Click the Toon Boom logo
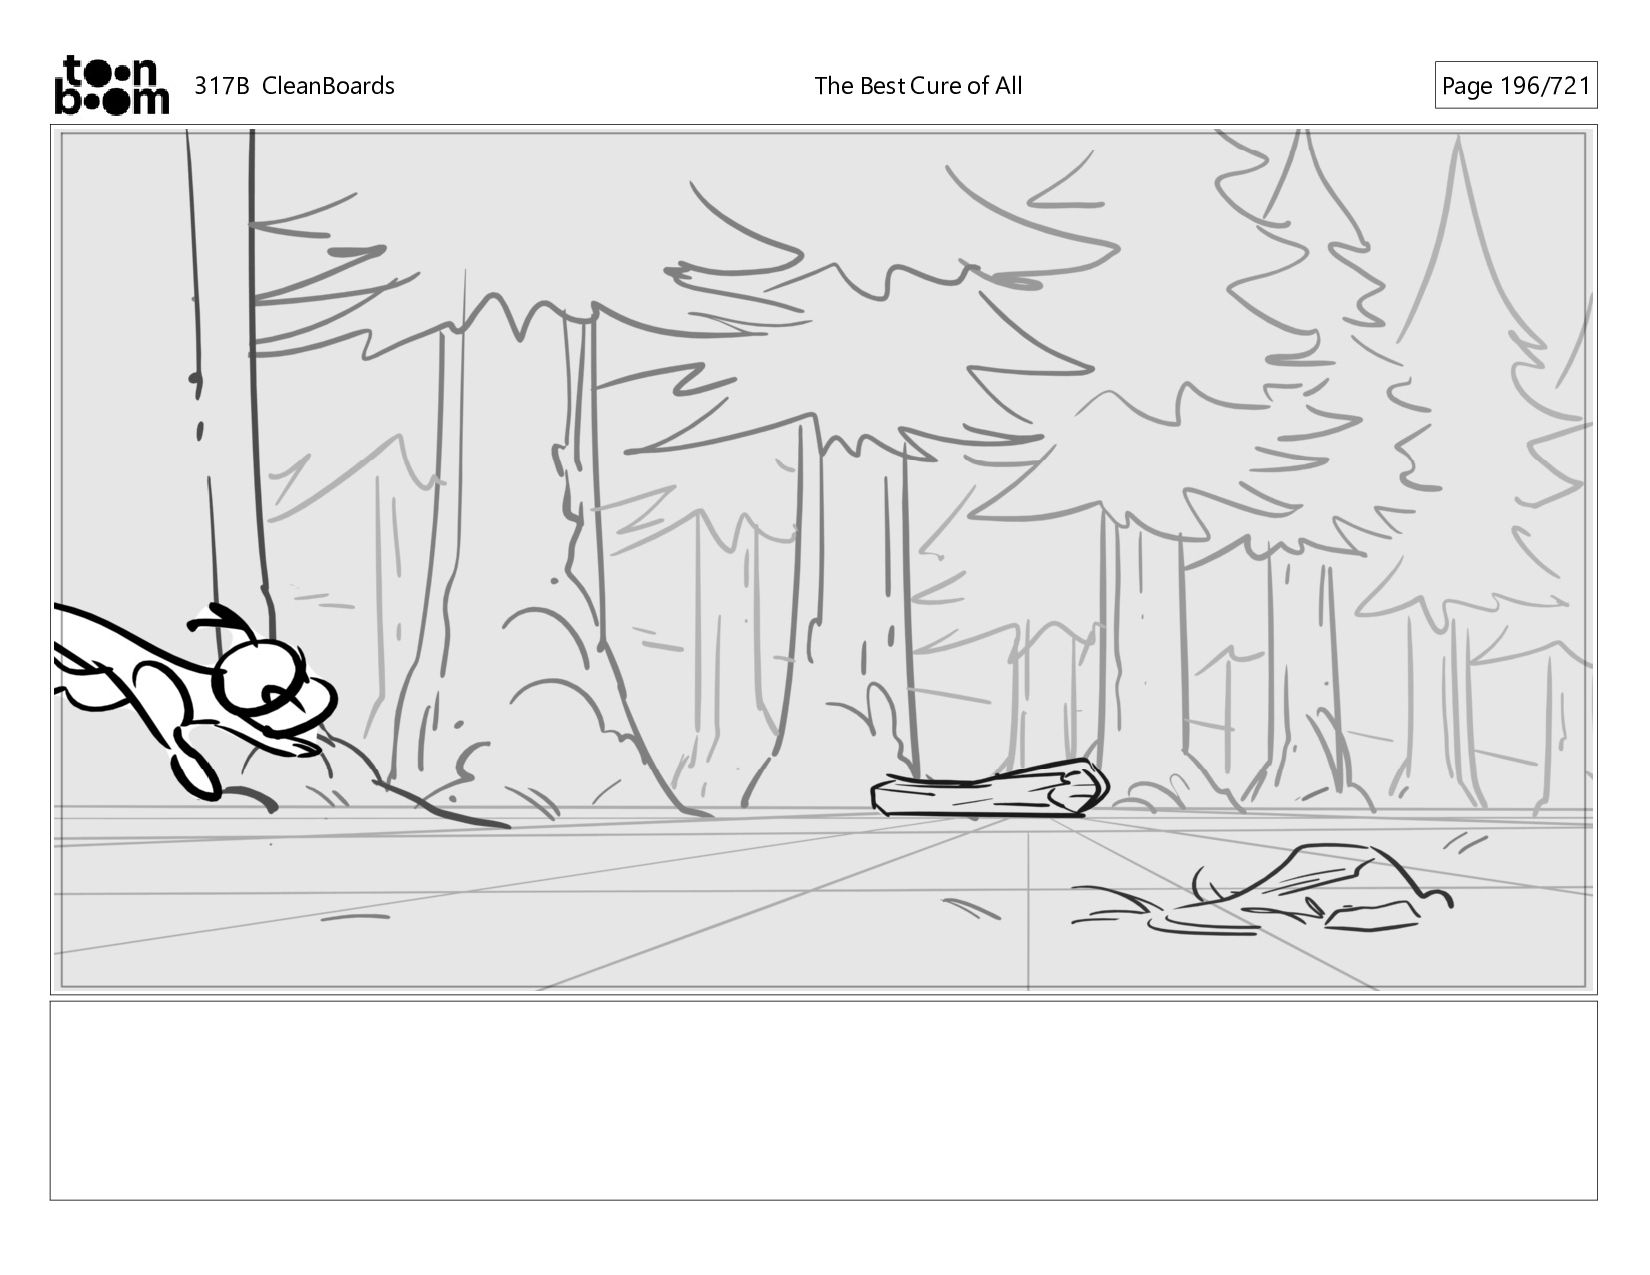1650x1275 pixels. point(111,85)
